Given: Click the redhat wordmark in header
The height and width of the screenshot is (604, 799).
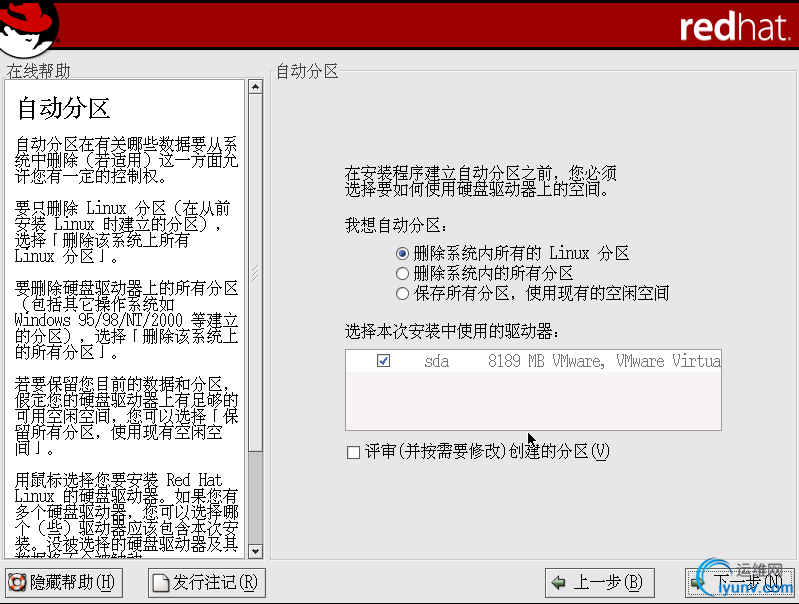Looking at the screenshot, I should pos(734,27).
